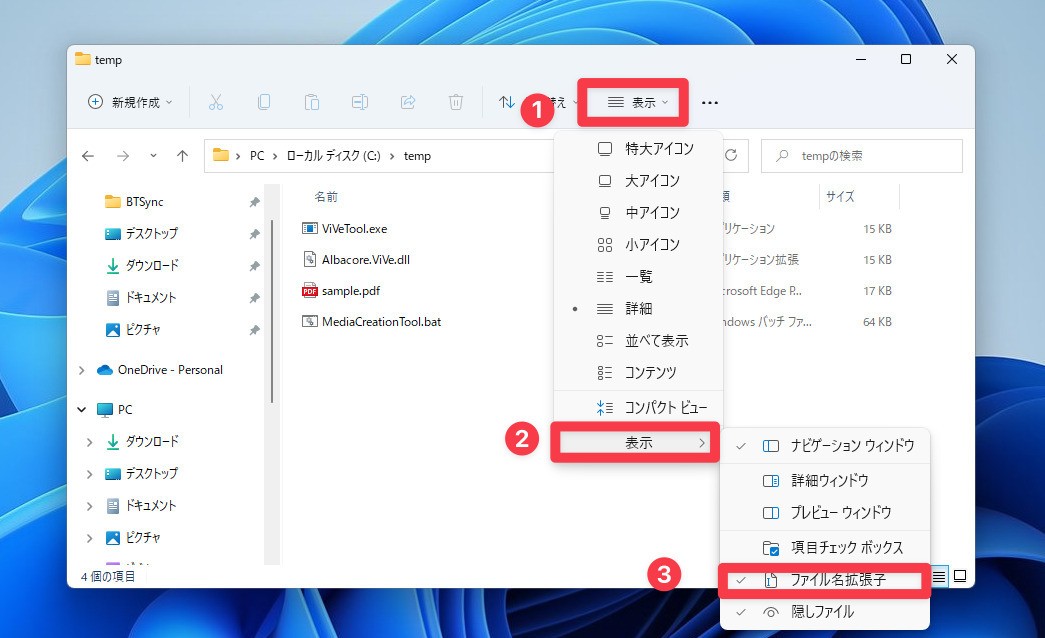Viewport: 1045px width, 638px height.
Task: Click temp in the address breadcrumb
Action: click(417, 156)
